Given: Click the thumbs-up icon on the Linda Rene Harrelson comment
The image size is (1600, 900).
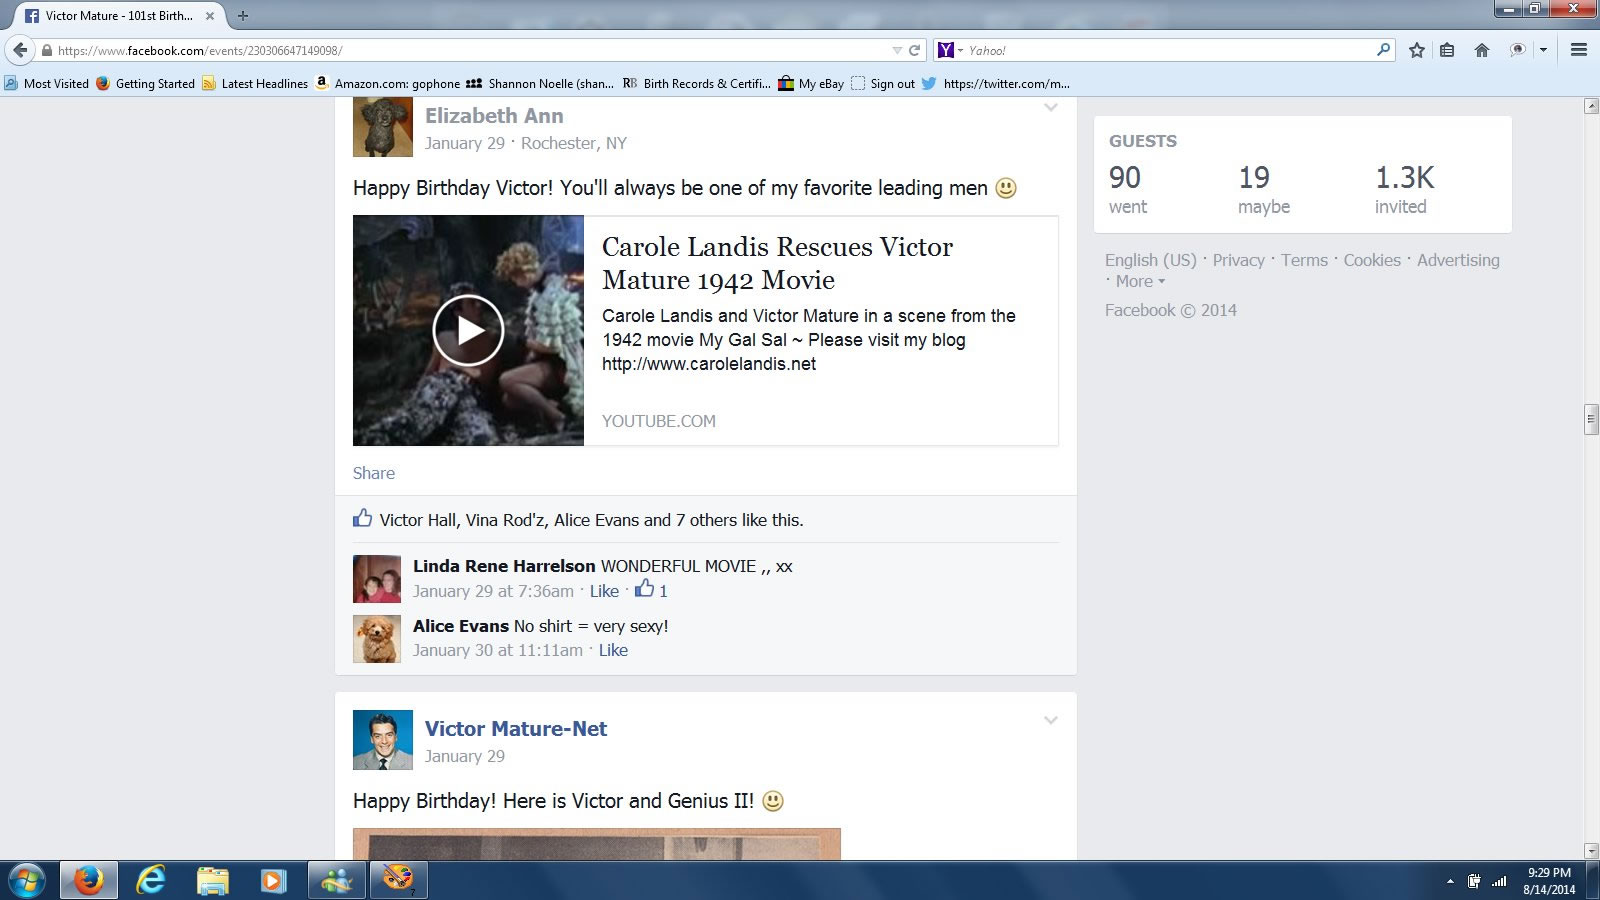Looking at the screenshot, I should pyautogui.click(x=644, y=590).
